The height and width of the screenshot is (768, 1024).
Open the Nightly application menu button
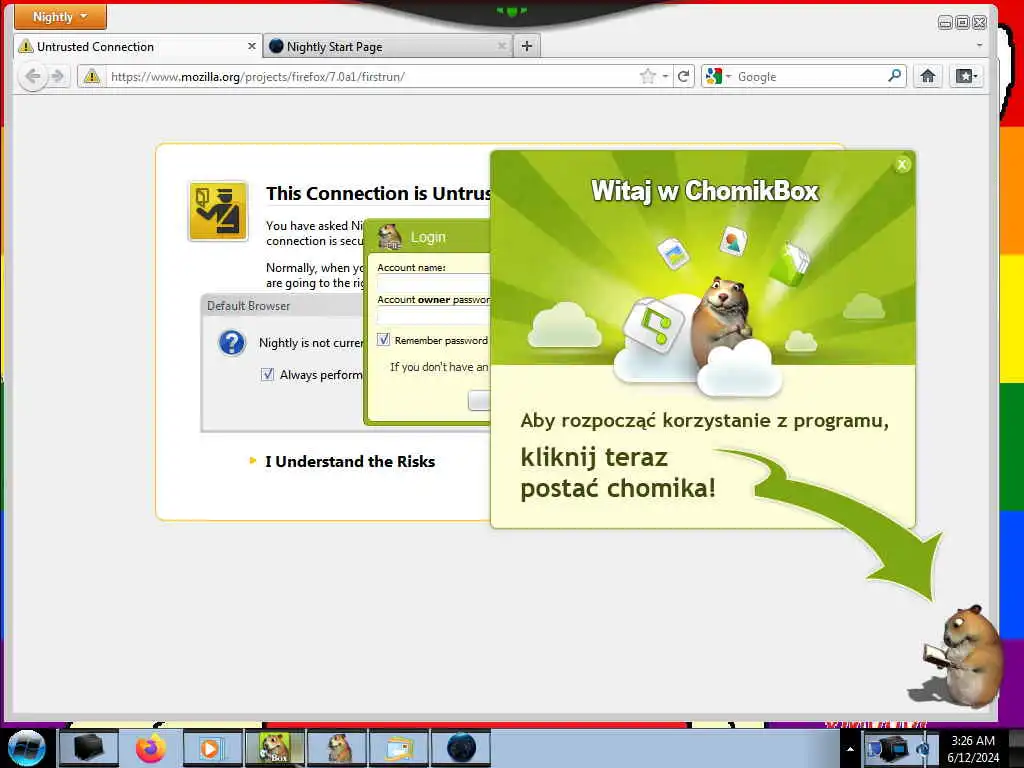coord(60,17)
